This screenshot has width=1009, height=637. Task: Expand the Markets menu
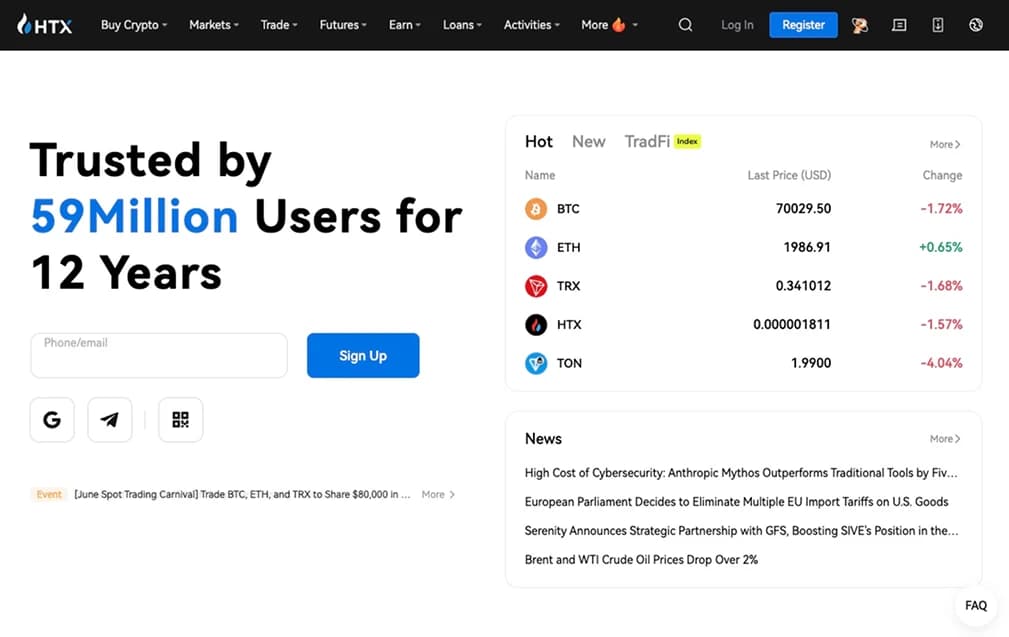click(214, 25)
